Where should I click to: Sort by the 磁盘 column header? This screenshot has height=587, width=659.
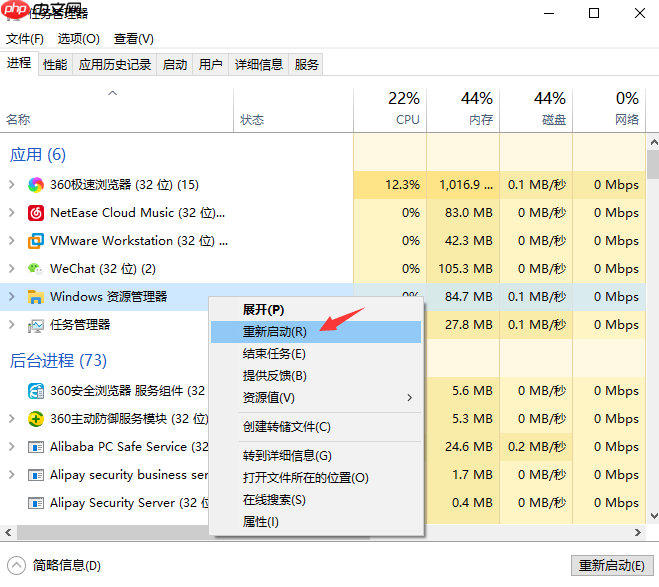click(x=536, y=111)
